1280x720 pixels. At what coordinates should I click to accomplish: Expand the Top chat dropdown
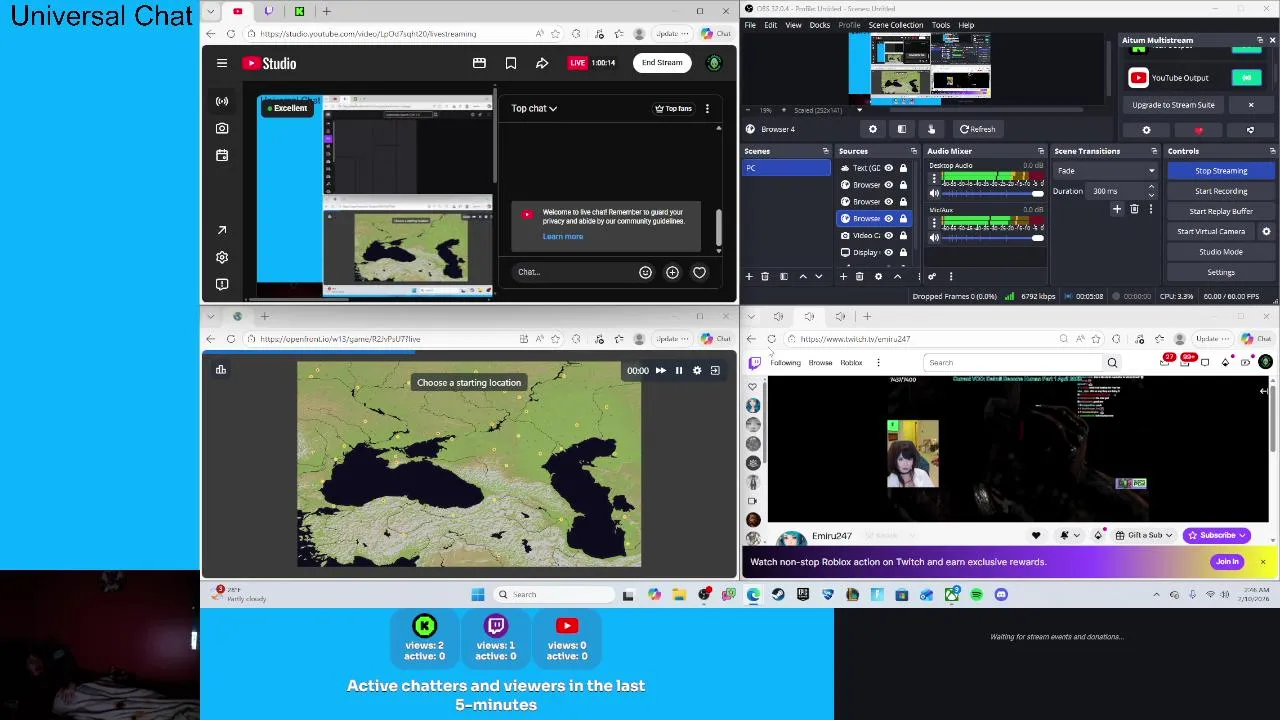[x=534, y=108]
